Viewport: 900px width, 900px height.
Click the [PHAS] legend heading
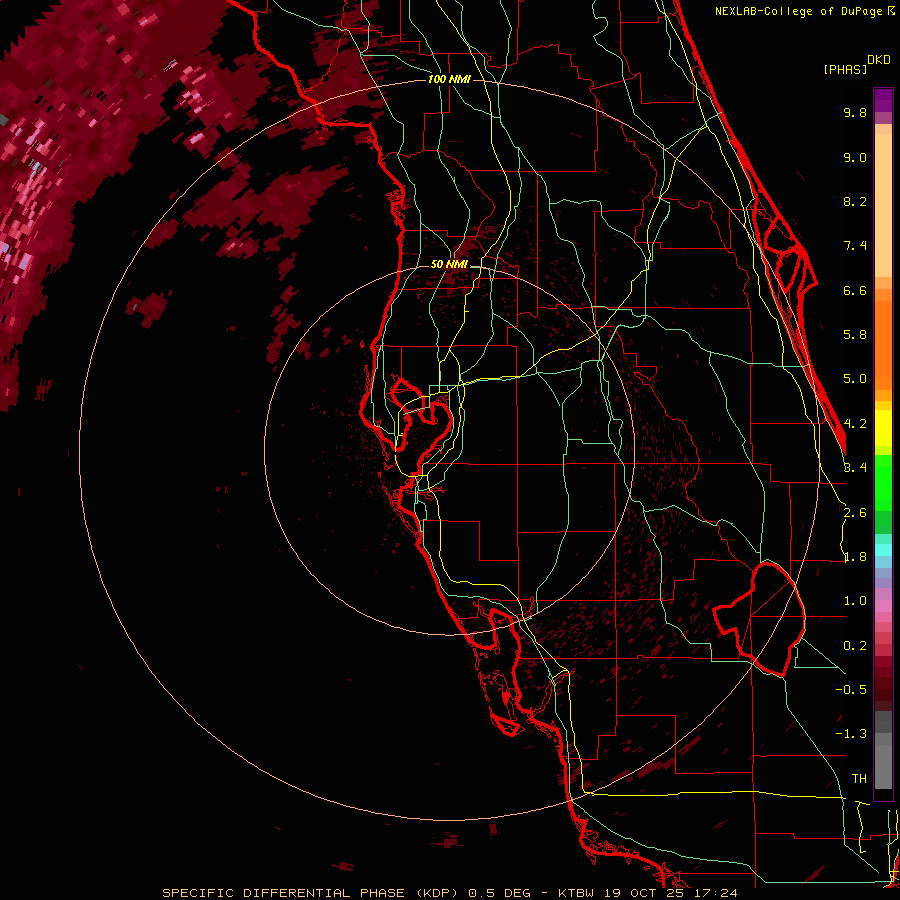click(845, 69)
